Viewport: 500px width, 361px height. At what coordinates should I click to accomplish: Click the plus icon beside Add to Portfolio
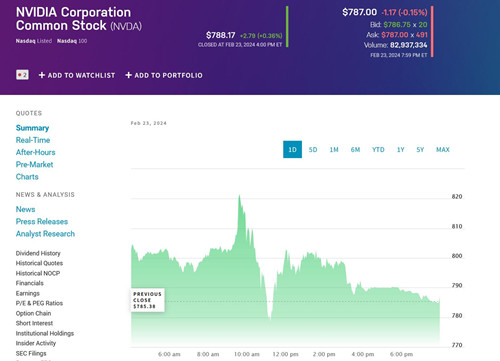[x=128, y=75]
